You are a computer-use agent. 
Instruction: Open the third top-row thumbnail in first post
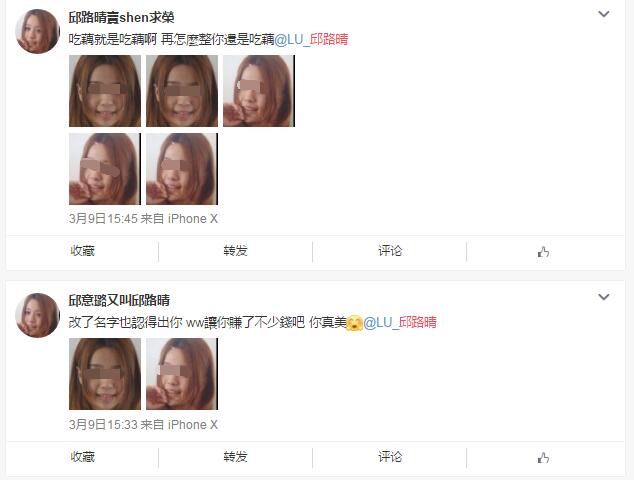click(x=259, y=91)
